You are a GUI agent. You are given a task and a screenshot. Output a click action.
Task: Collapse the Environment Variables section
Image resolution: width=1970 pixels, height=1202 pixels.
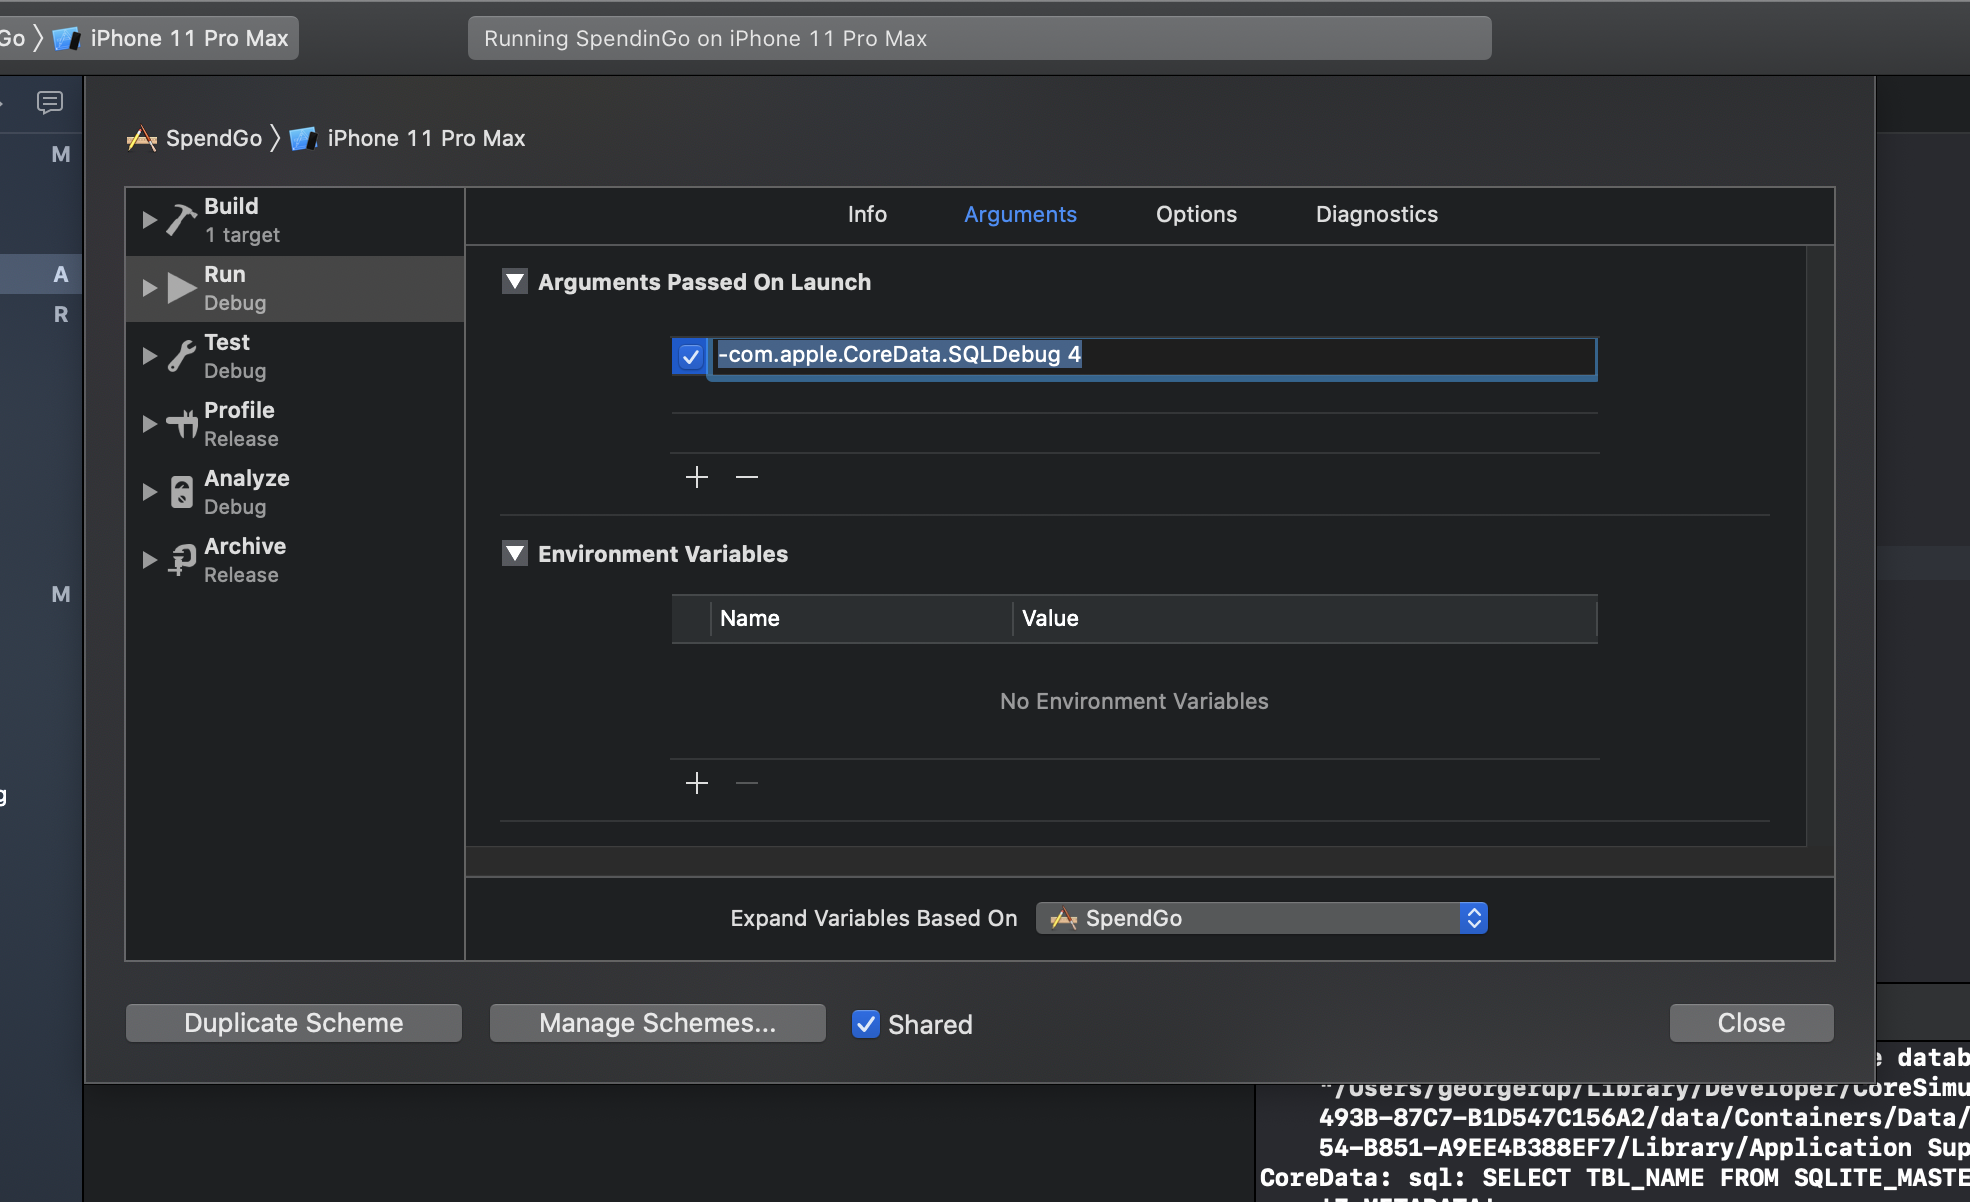pyautogui.click(x=515, y=554)
